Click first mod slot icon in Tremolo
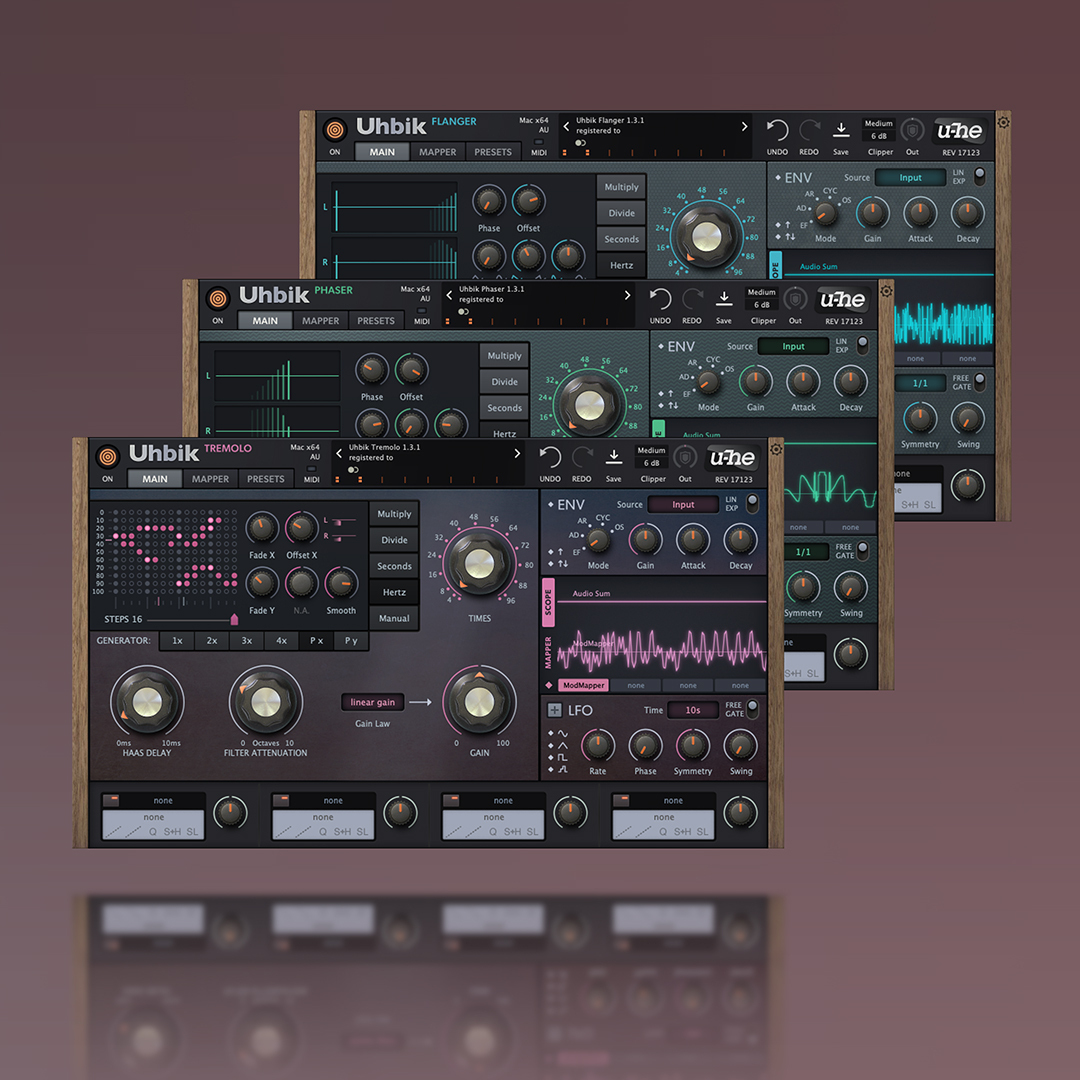This screenshot has height=1080, width=1080. [111, 800]
